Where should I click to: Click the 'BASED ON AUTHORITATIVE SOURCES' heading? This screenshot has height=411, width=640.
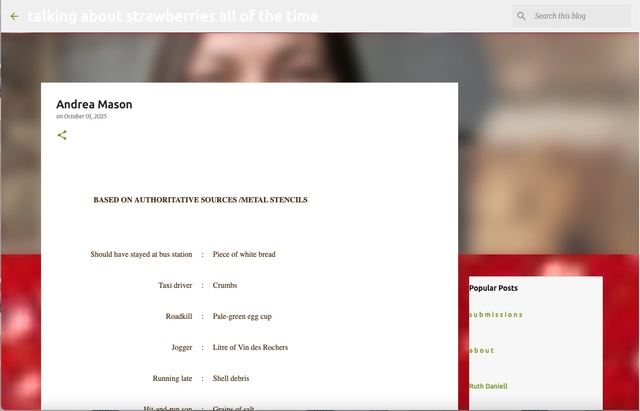tap(200, 200)
